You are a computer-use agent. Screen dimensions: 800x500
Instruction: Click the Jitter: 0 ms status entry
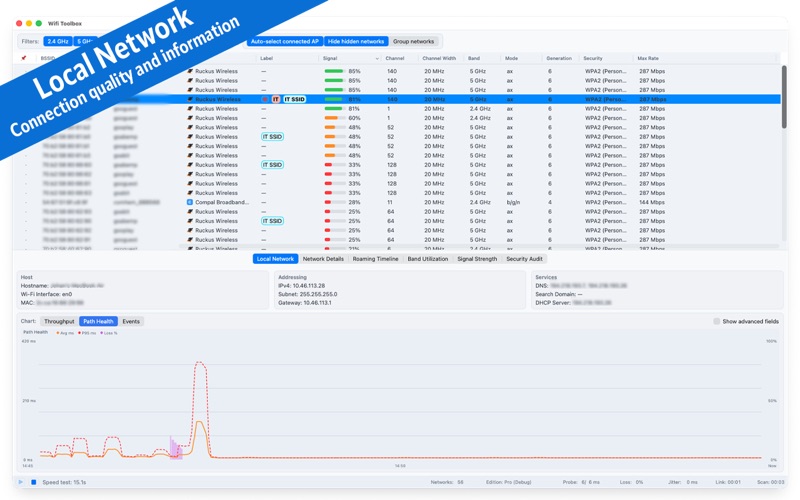tap(683, 482)
